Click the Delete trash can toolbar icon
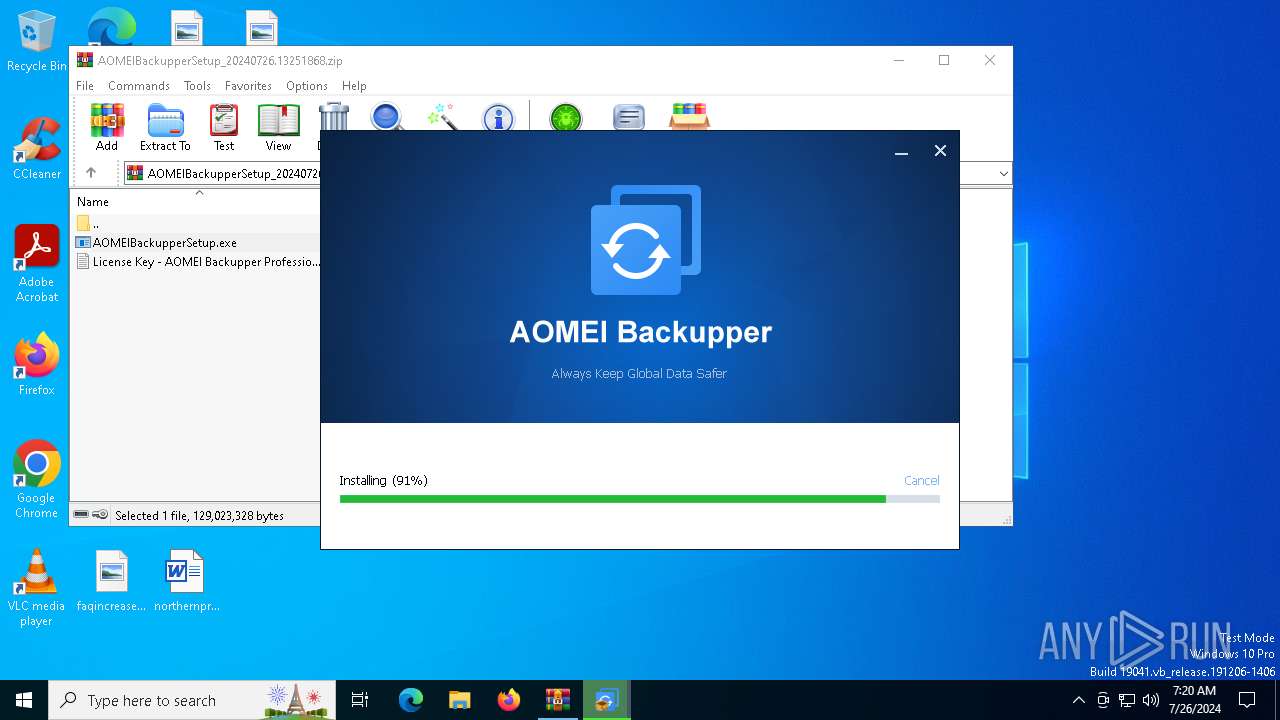This screenshot has width=1280, height=720. 333,116
